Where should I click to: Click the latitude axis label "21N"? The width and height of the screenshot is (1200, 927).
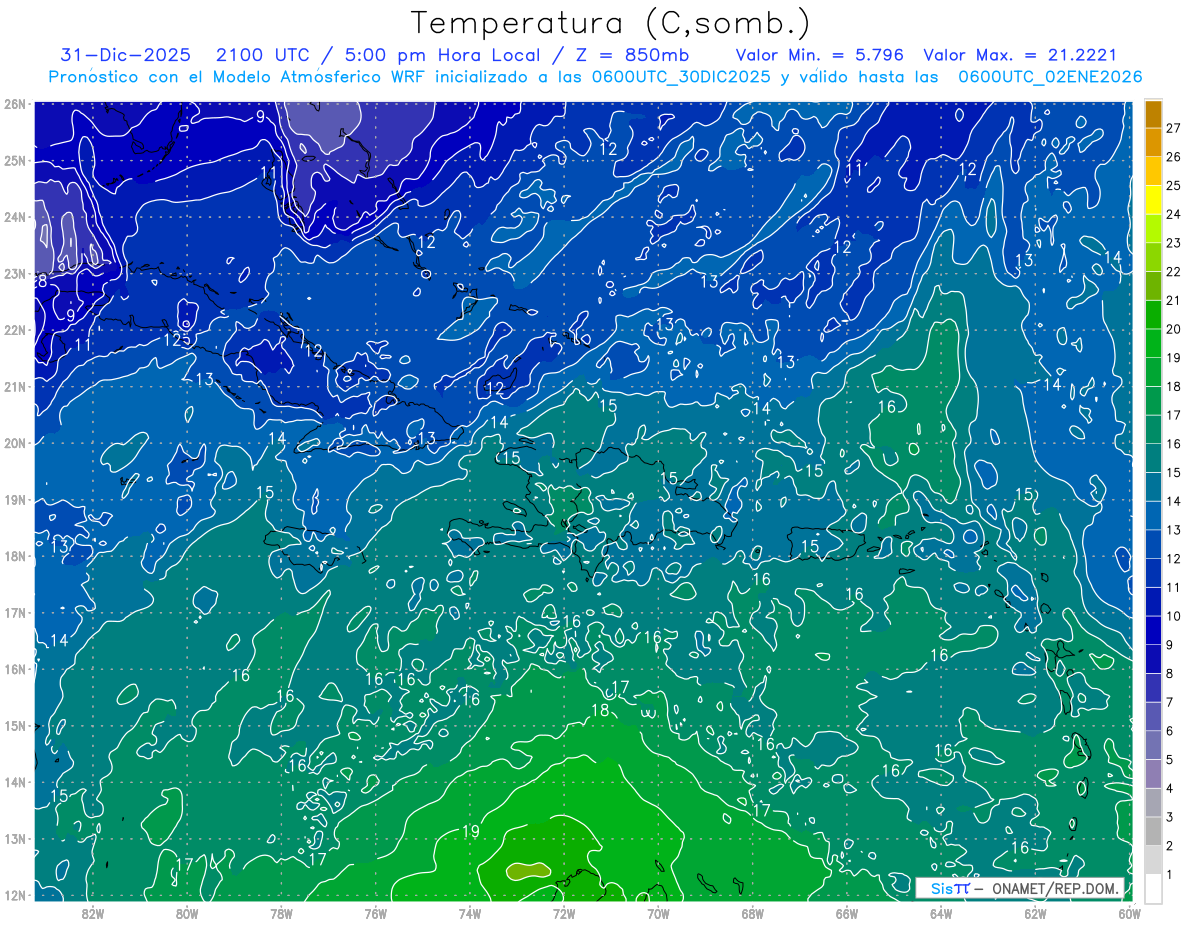[14, 387]
